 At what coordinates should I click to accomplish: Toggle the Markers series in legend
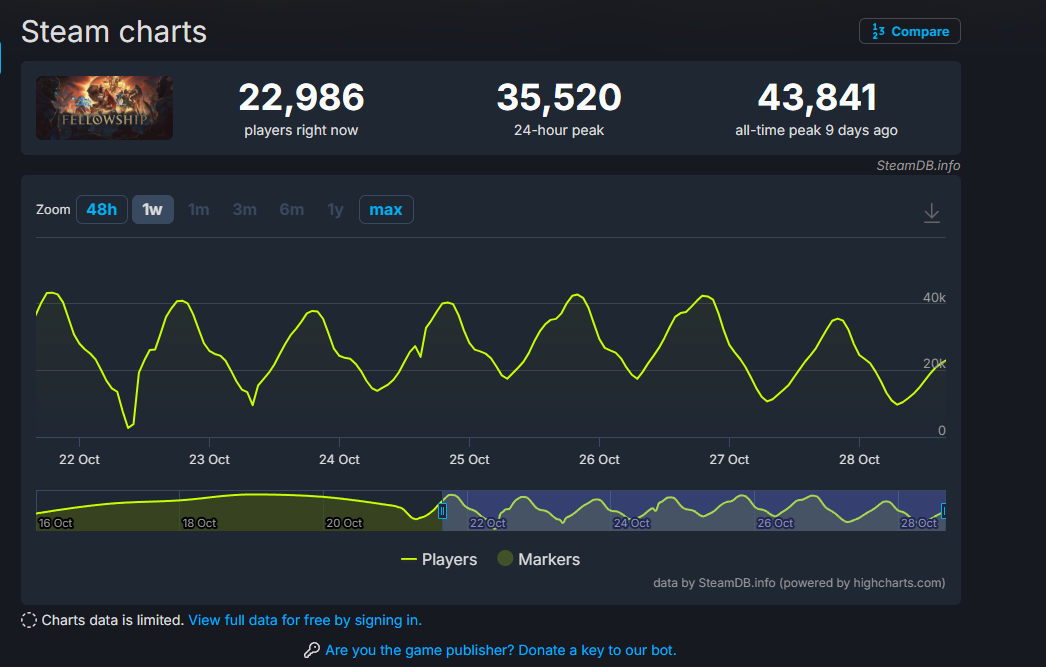coord(539,559)
